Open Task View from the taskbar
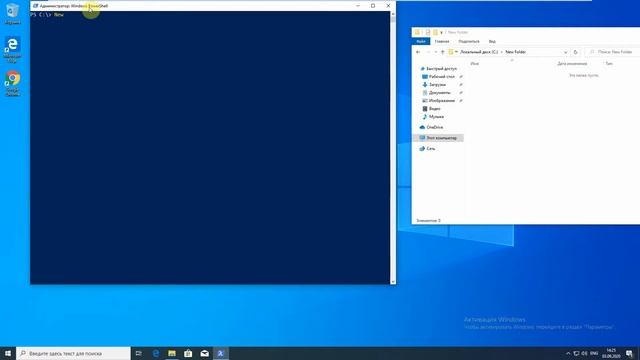The image size is (640, 360). click(139, 353)
